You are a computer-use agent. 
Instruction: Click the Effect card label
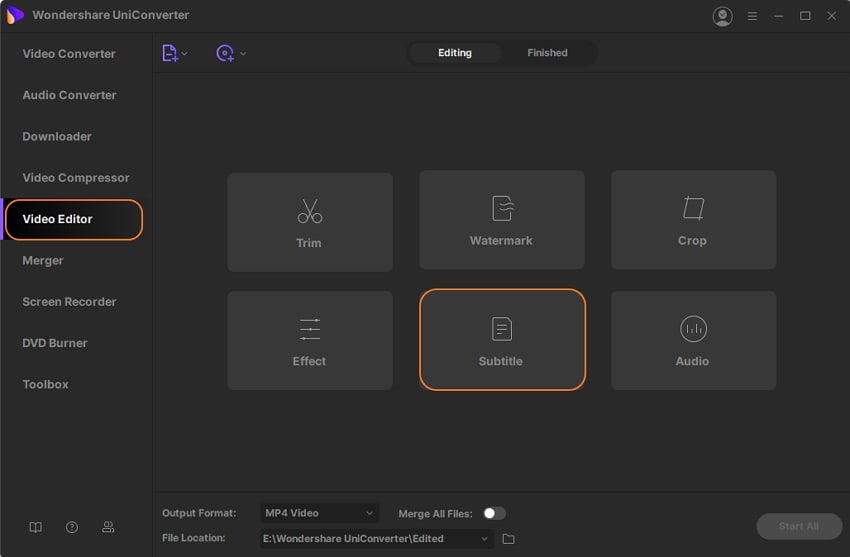[309, 361]
